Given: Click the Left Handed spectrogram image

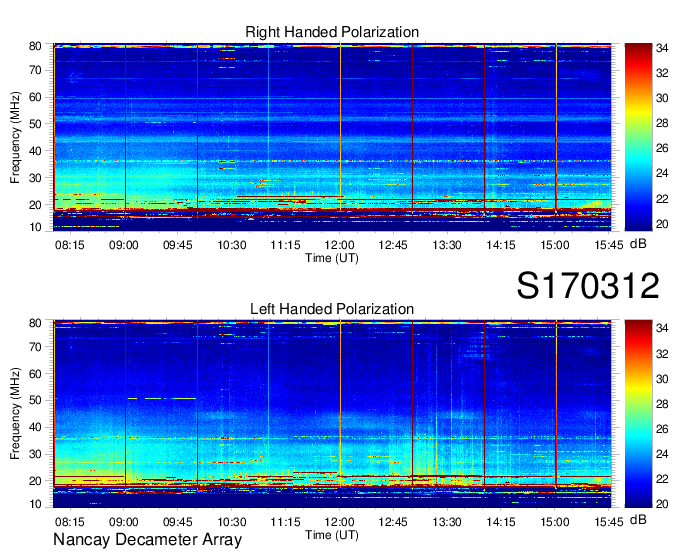Looking at the screenshot, I should (x=332, y=414).
